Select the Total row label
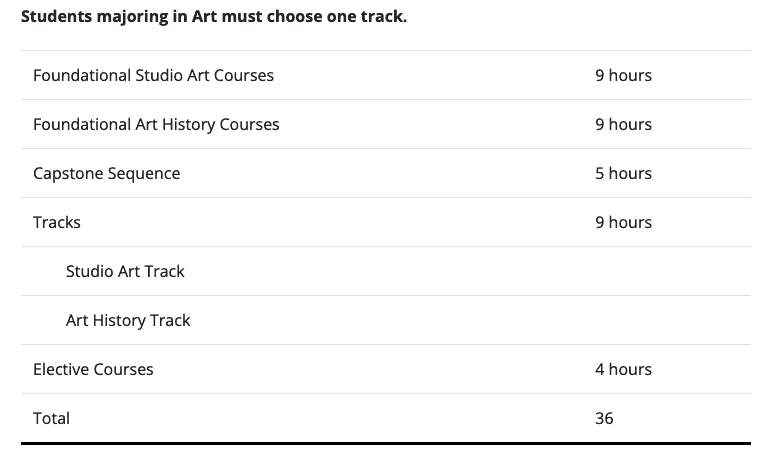This screenshot has height=465, width=761. (51, 418)
